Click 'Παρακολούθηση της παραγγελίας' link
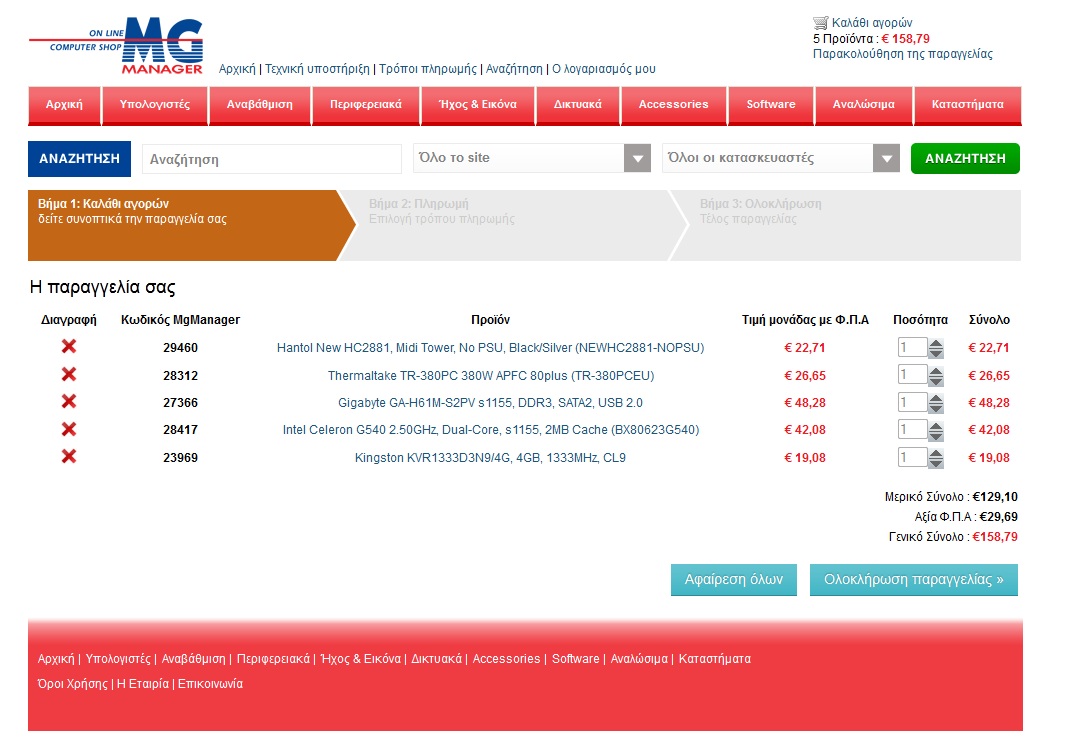Screen dimensions: 1065x740 pos(903,54)
